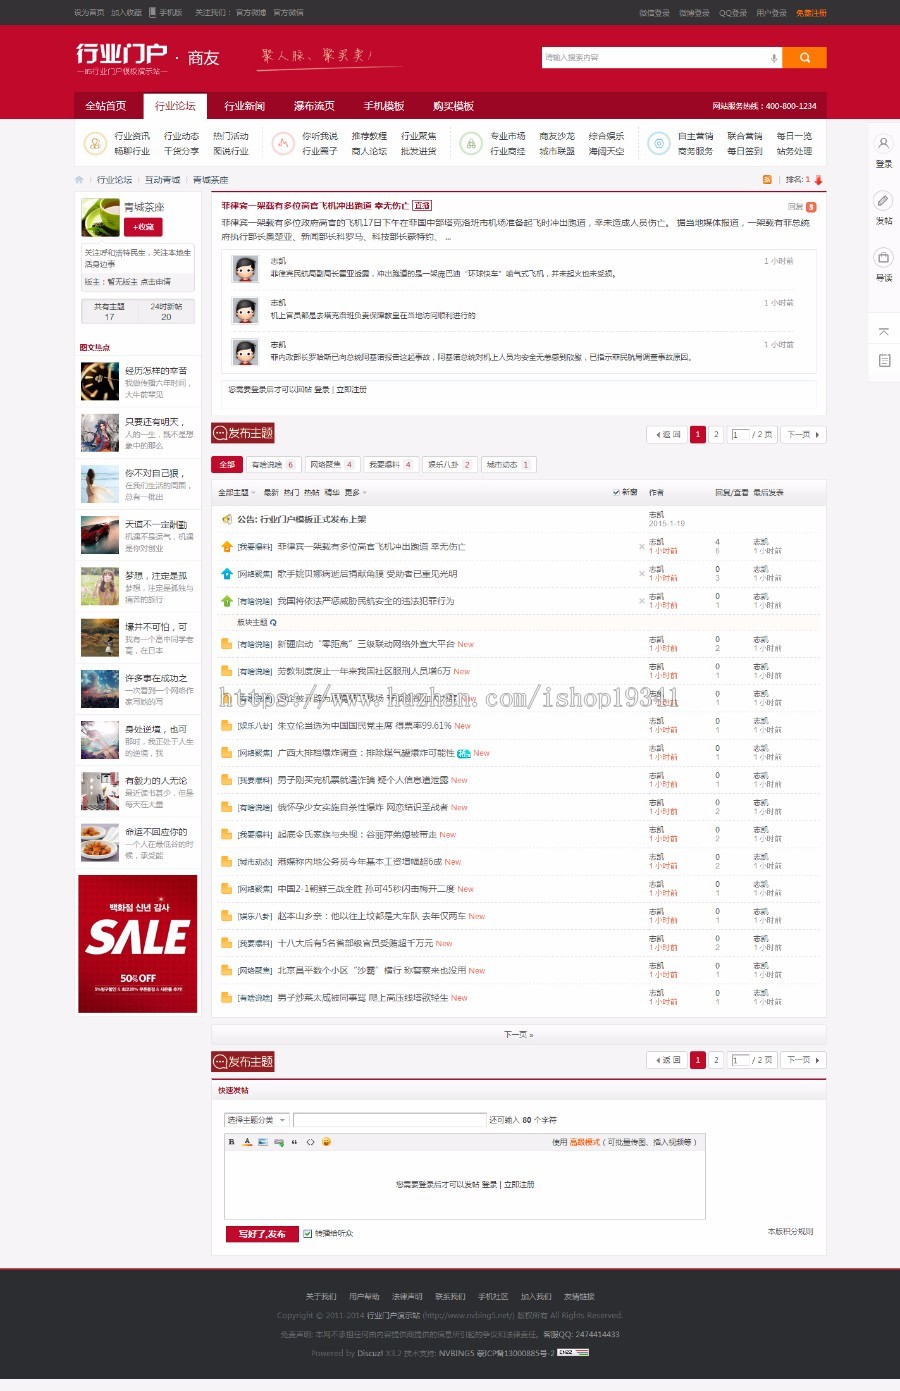Open the emoji/smiley icon in the post editor
Image resolution: width=900 pixels, height=1391 pixels.
pyautogui.click(x=326, y=1141)
